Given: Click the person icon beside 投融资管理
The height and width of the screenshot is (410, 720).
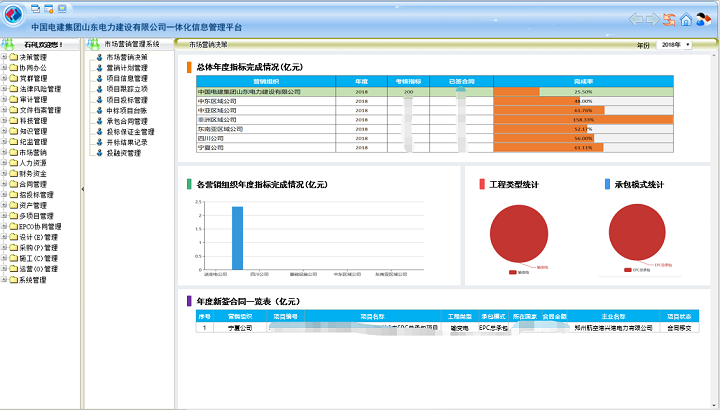Looking at the screenshot, I should coord(99,153).
